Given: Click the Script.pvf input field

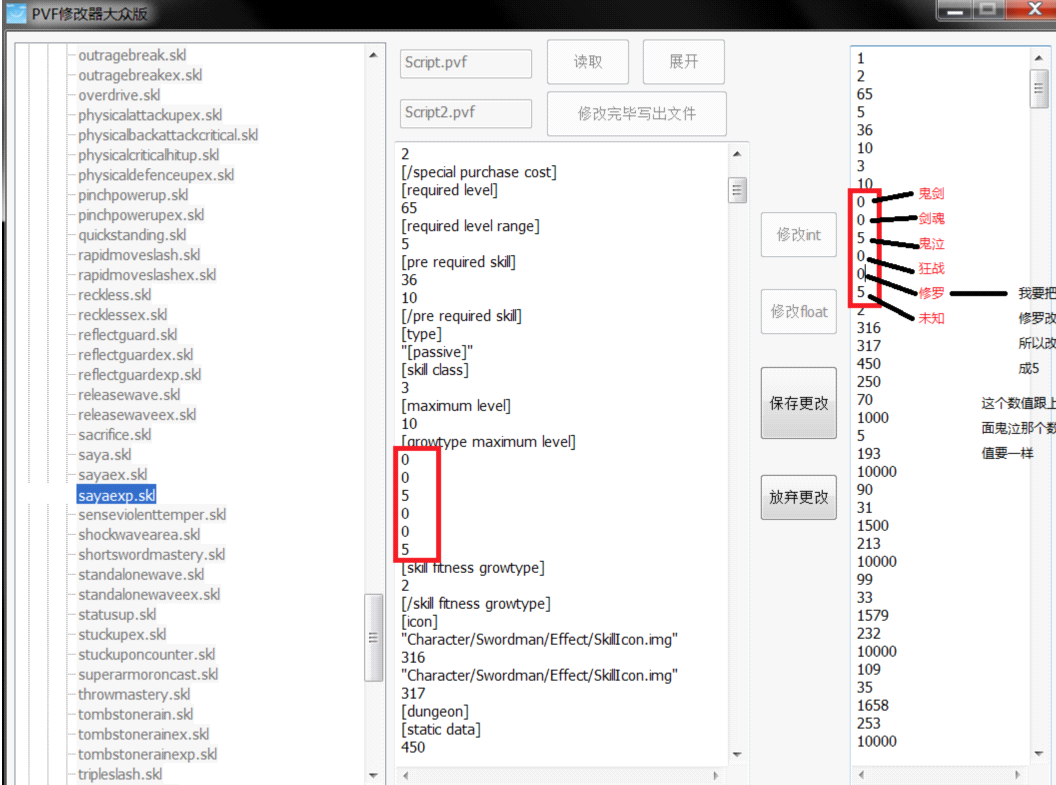Looking at the screenshot, I should pos(465,63).
